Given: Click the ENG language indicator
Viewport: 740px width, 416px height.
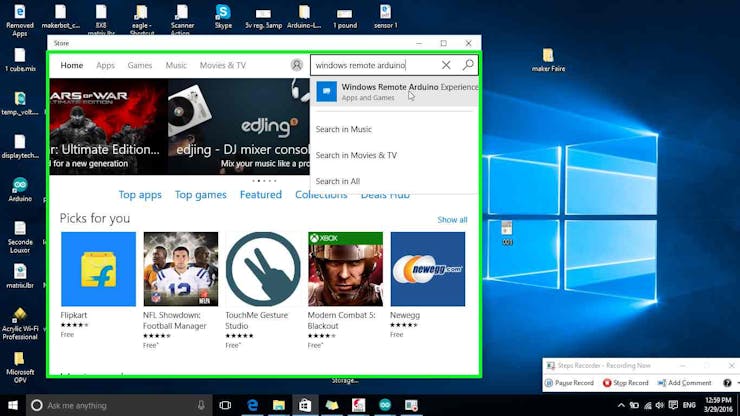Looking at the screenshot, I should click(x=689, y=405).
